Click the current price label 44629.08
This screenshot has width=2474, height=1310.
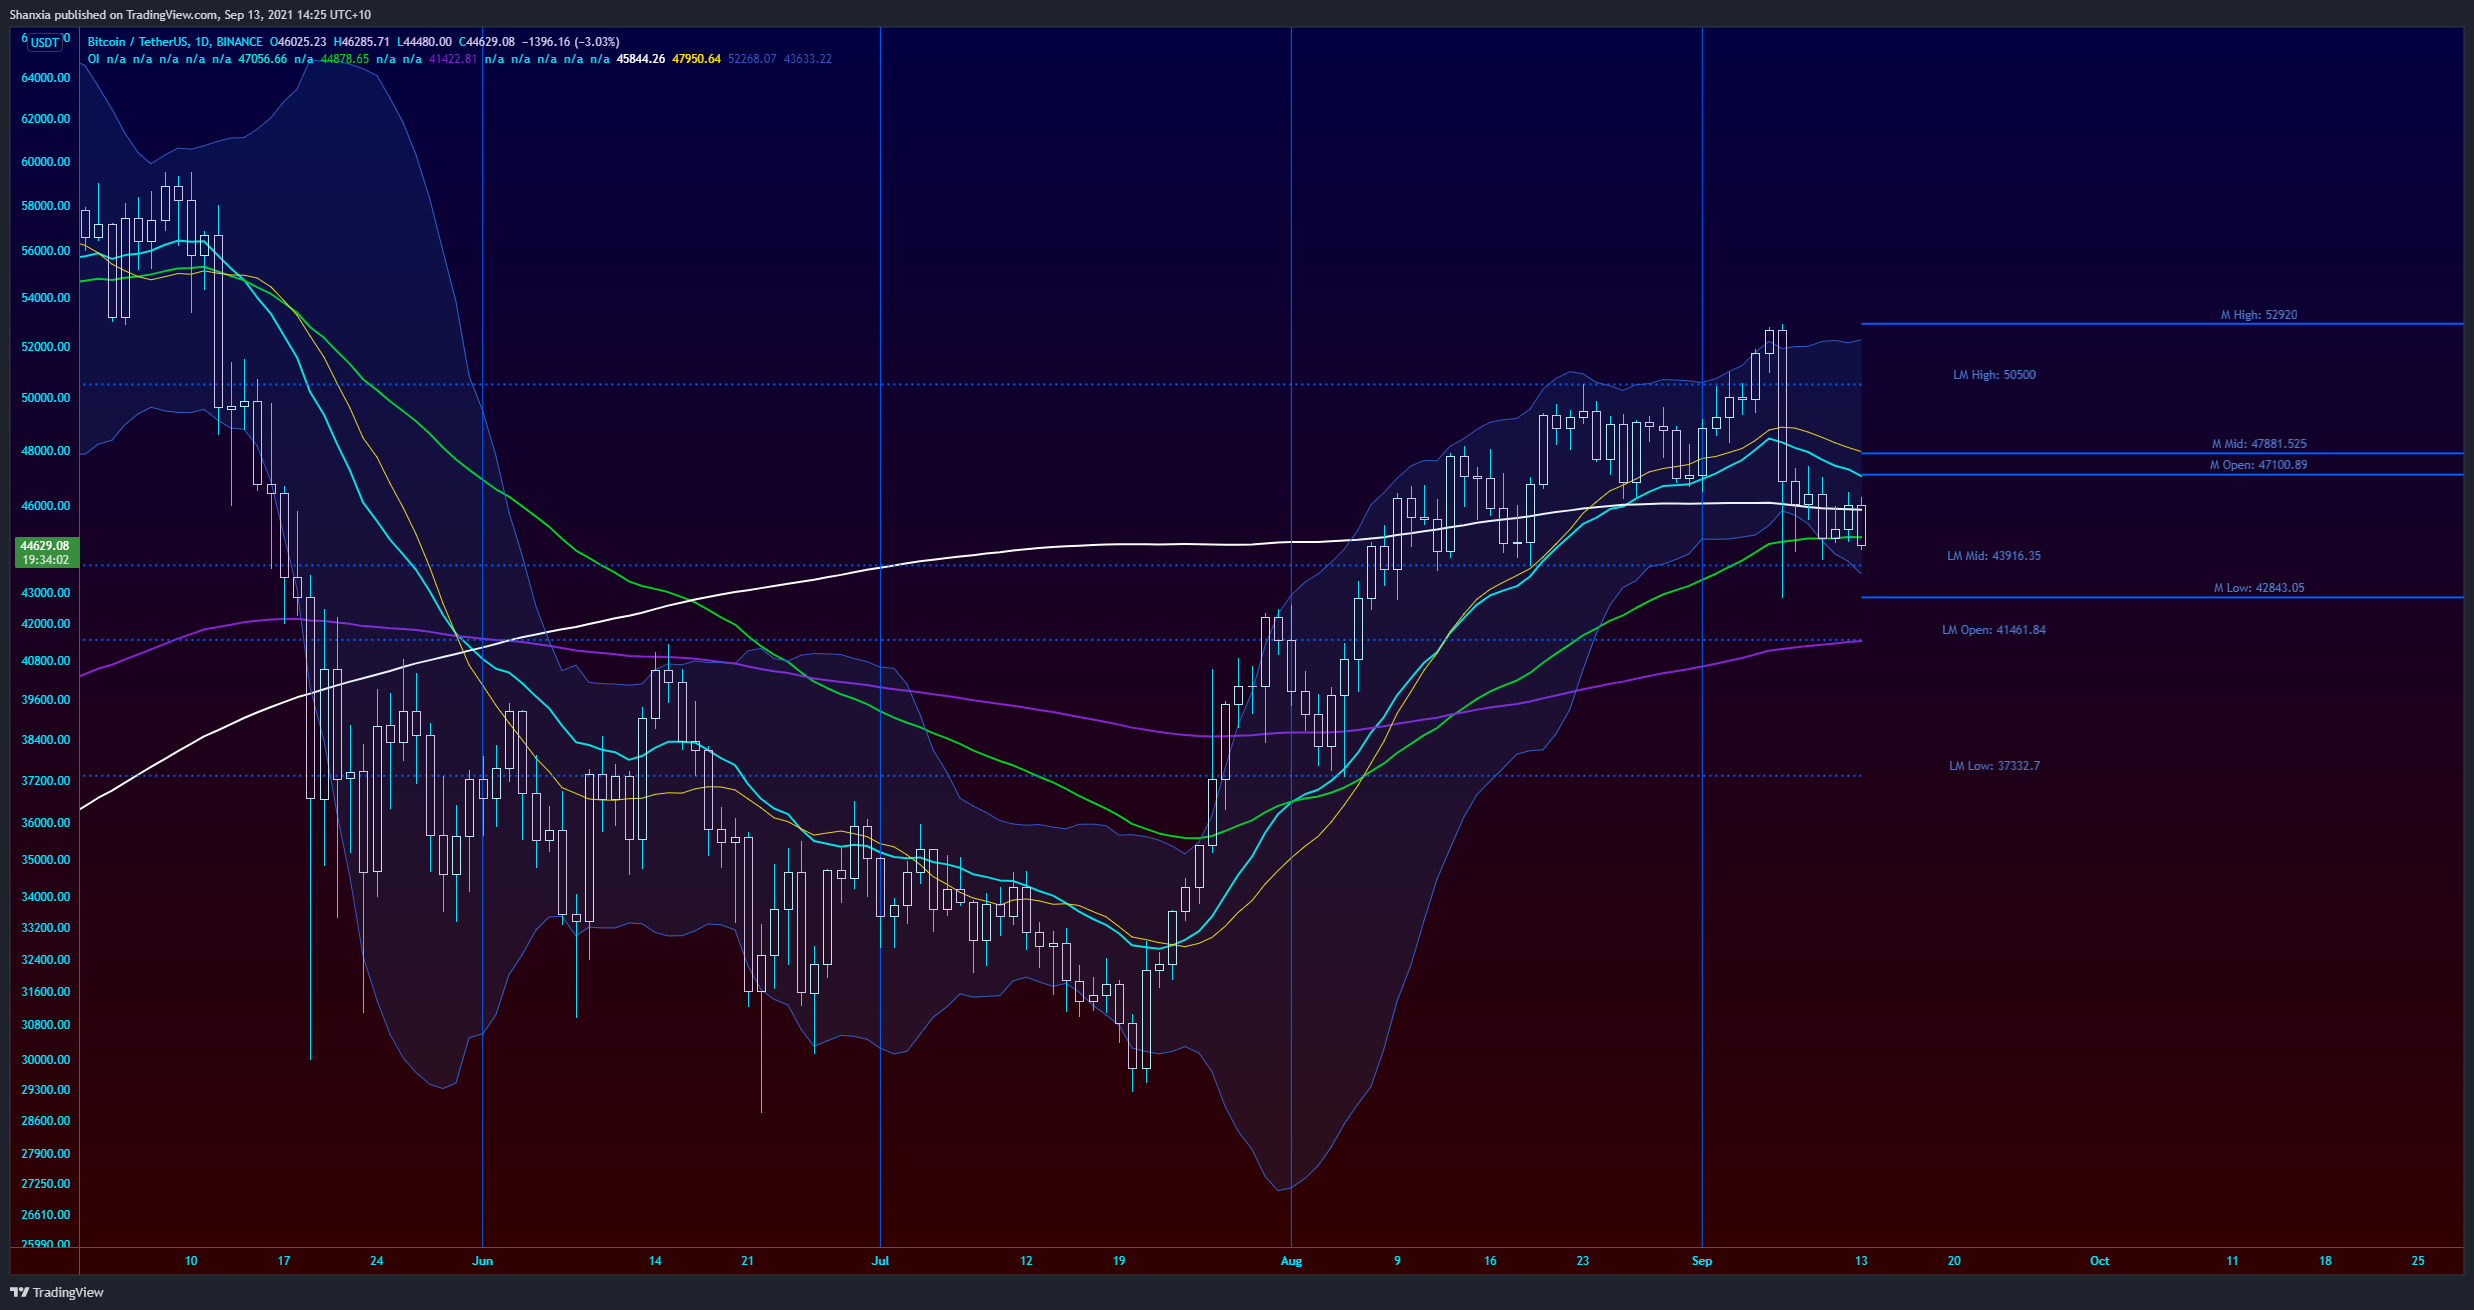click(x=45, y=545)
